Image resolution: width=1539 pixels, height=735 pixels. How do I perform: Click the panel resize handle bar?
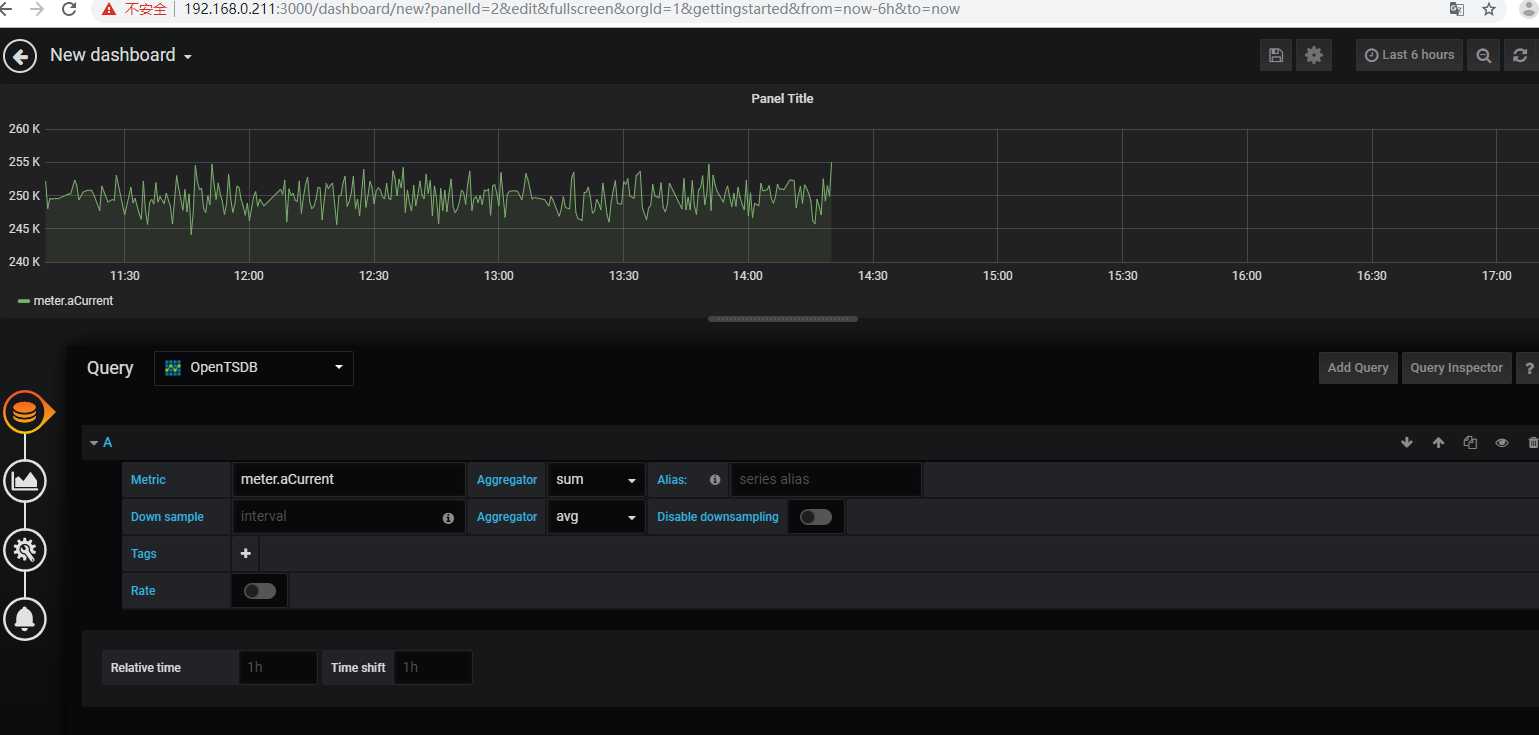coord(782,319)
